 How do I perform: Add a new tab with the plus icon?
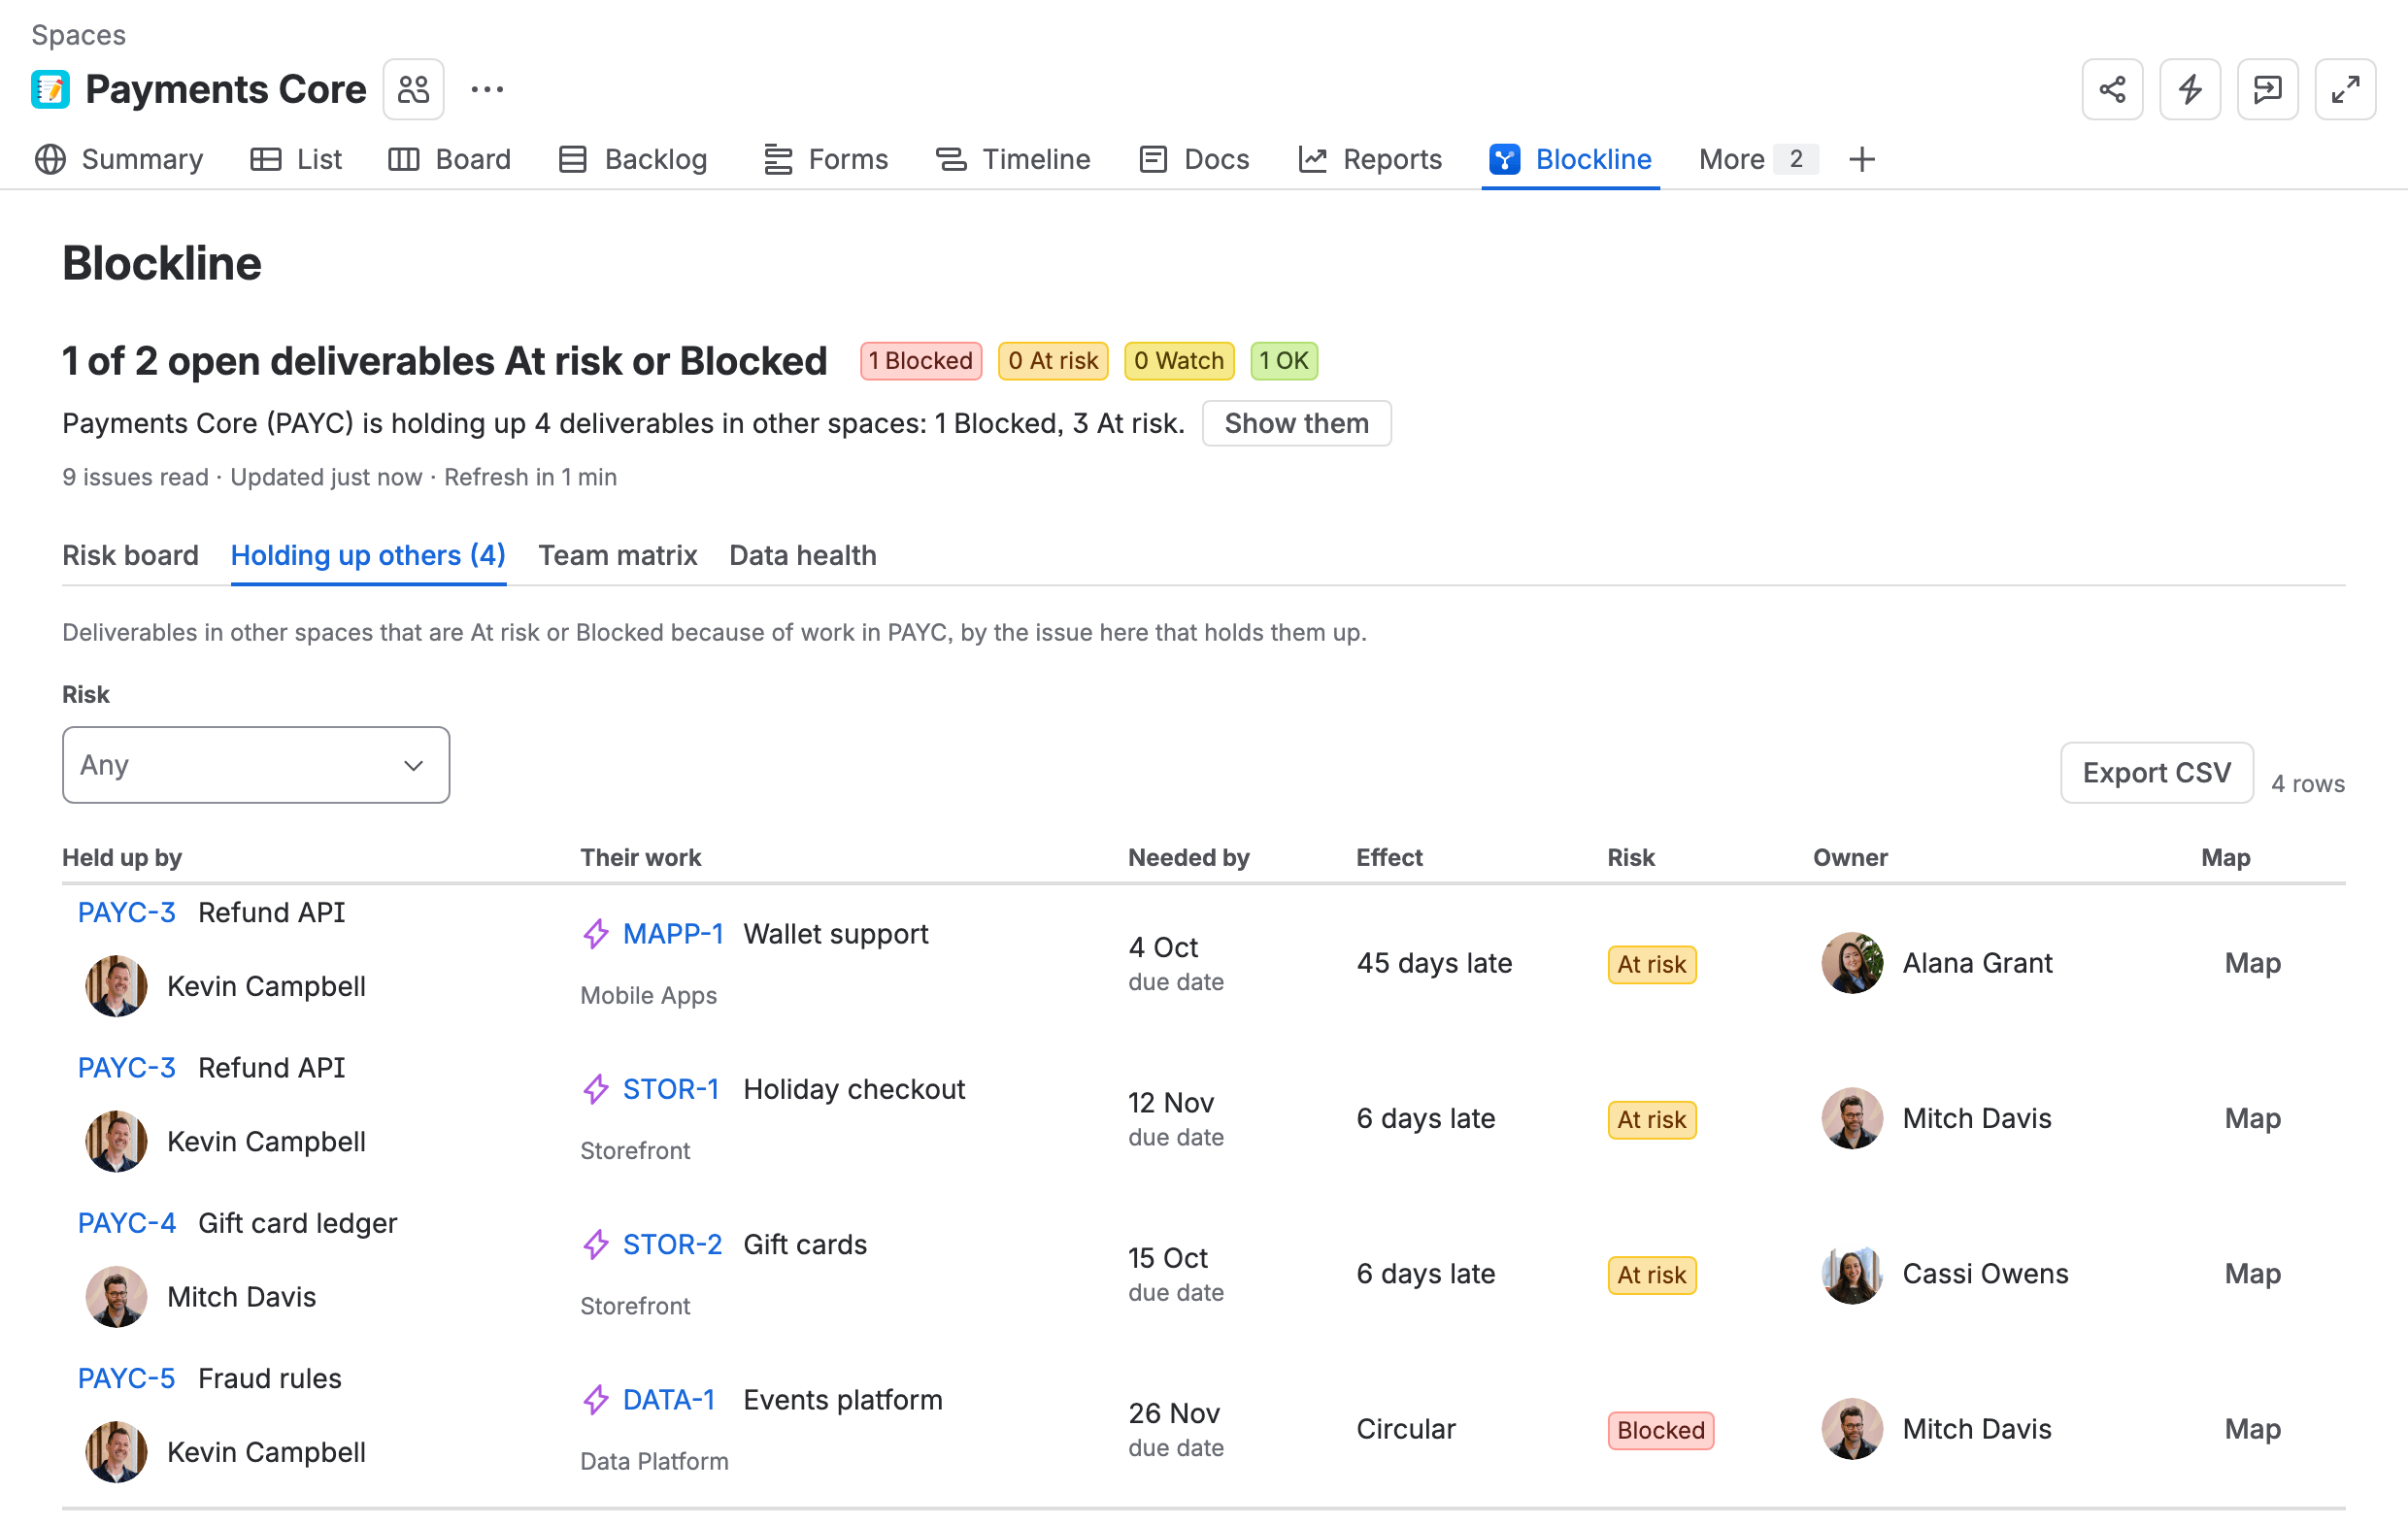tap(1861, 159)
